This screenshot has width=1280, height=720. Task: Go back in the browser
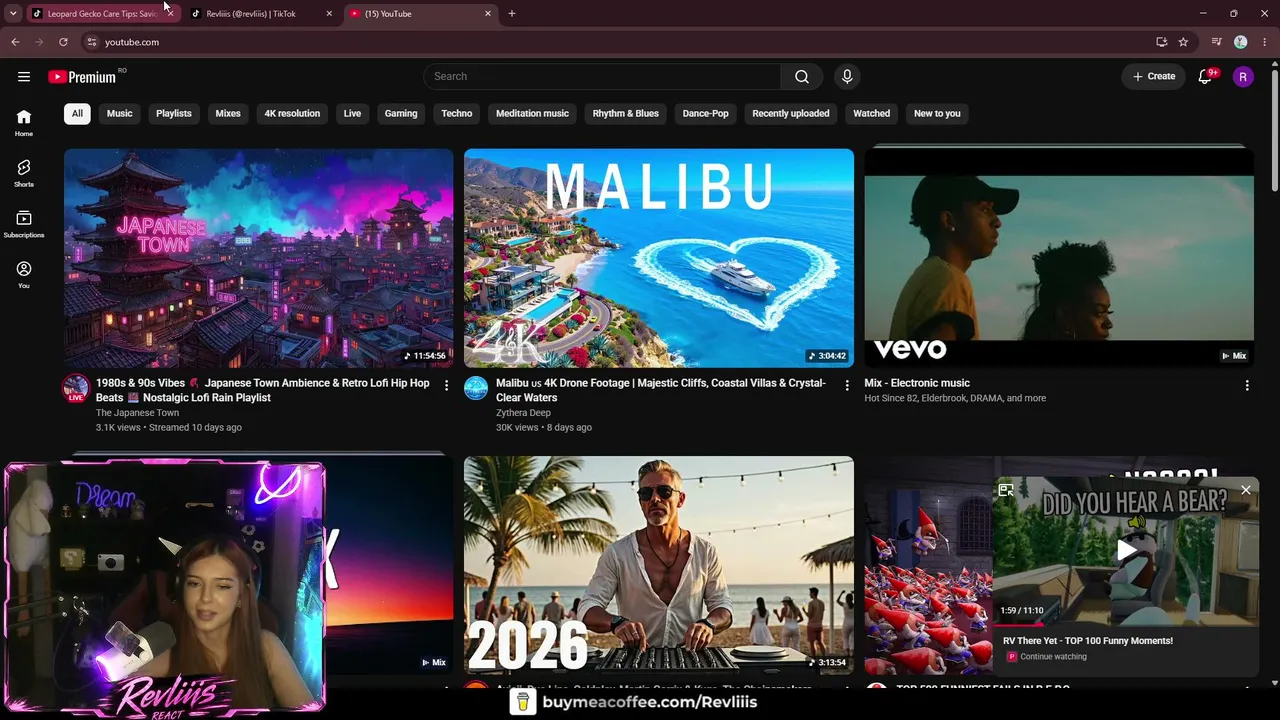(x=15, y=42)
